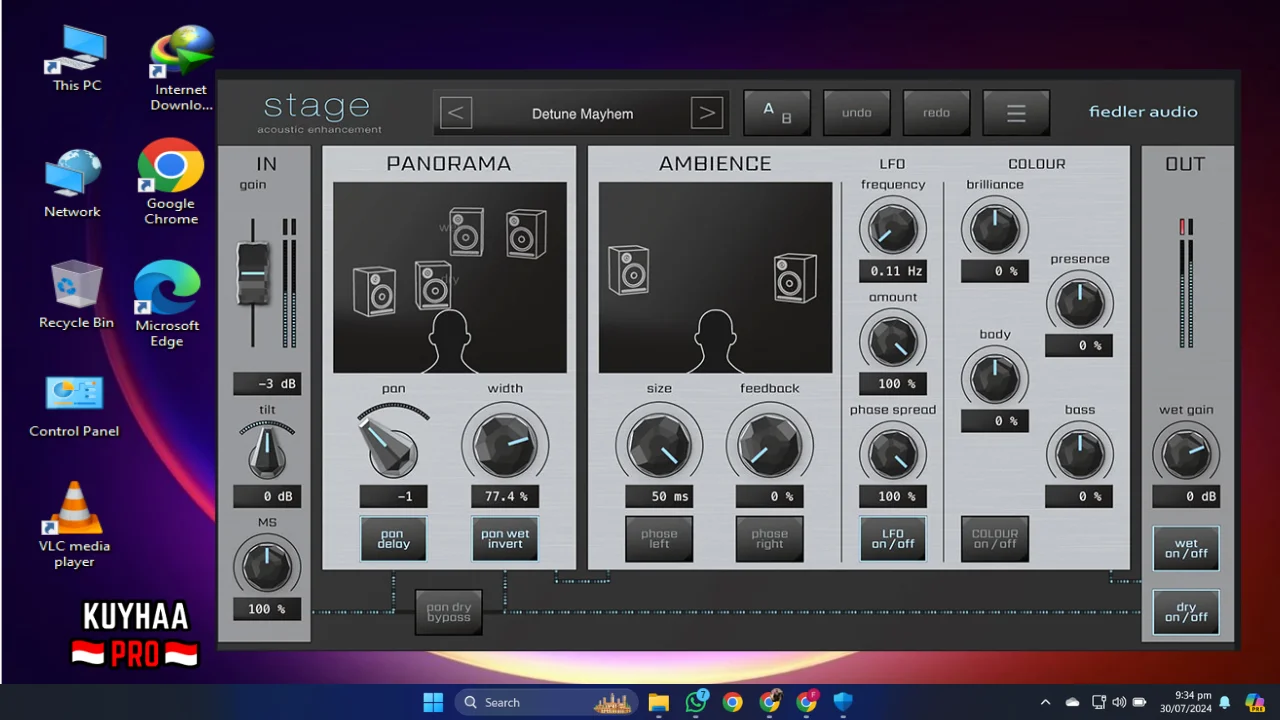Toggle COLOUR on/off
Image resolution: width=1280 pixels, height=720 pixels.
995,539
